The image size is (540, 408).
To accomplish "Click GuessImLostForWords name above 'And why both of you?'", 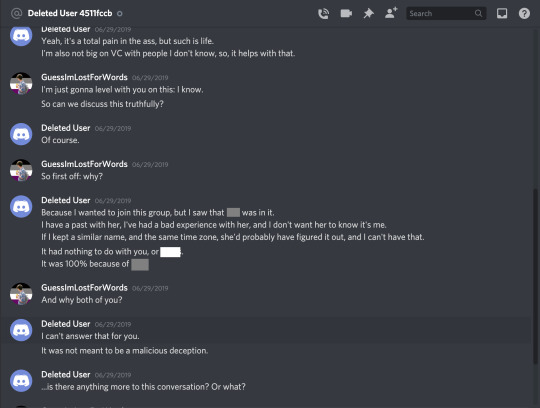I will click(x=84, y=287).
